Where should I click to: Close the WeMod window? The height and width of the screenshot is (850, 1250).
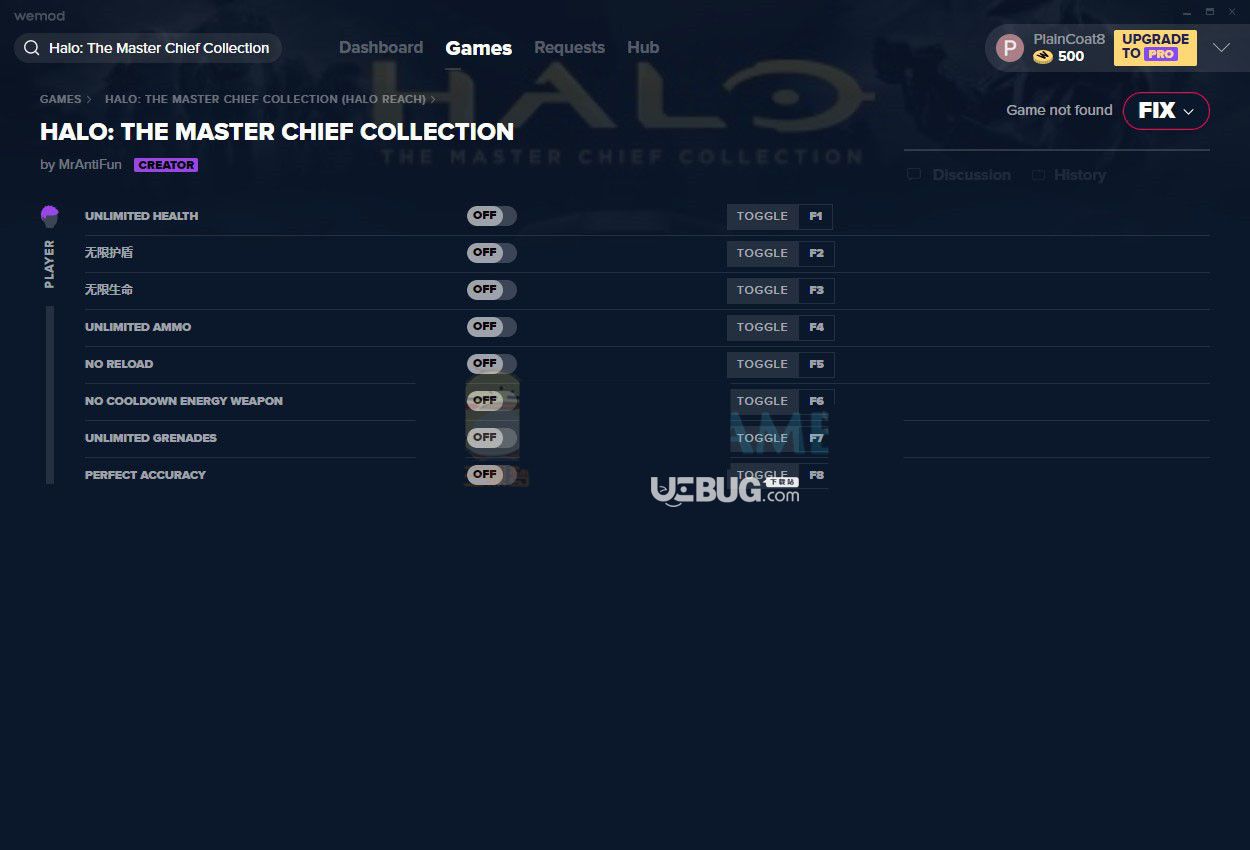coord(1232,12)
